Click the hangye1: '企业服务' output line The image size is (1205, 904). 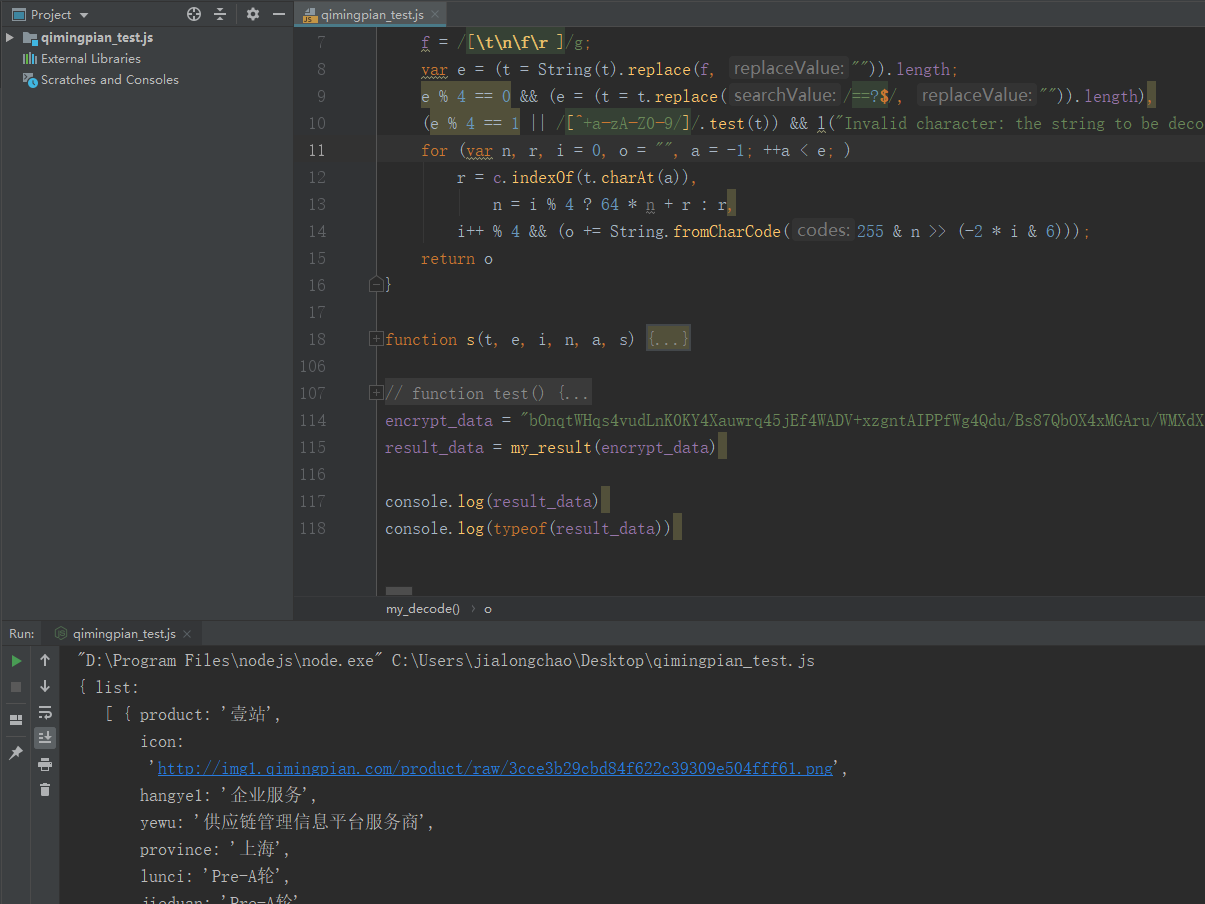[229, 796]
